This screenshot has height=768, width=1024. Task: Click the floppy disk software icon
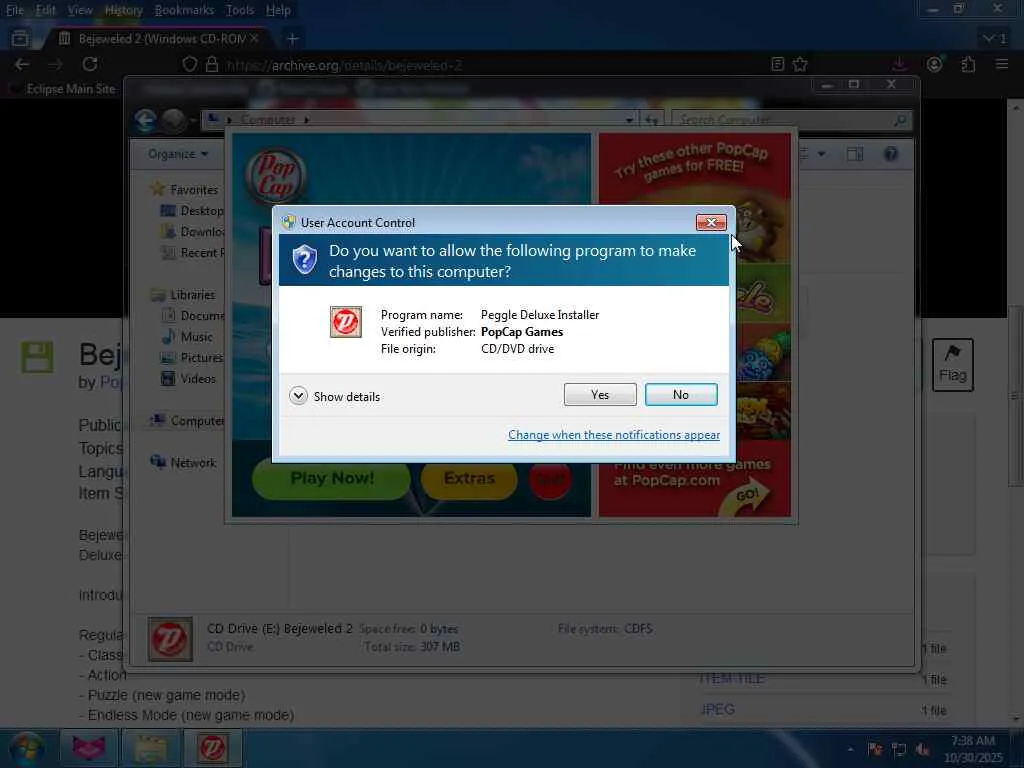(x=37, y=357)
